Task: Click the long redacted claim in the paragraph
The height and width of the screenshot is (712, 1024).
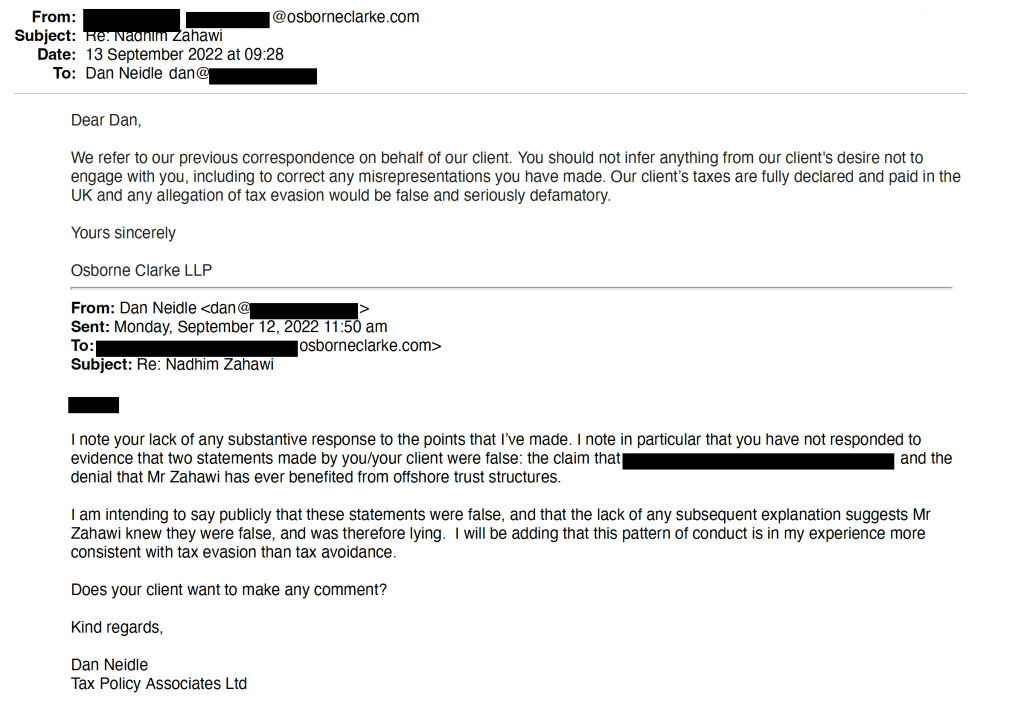Action: click(758, 461)
